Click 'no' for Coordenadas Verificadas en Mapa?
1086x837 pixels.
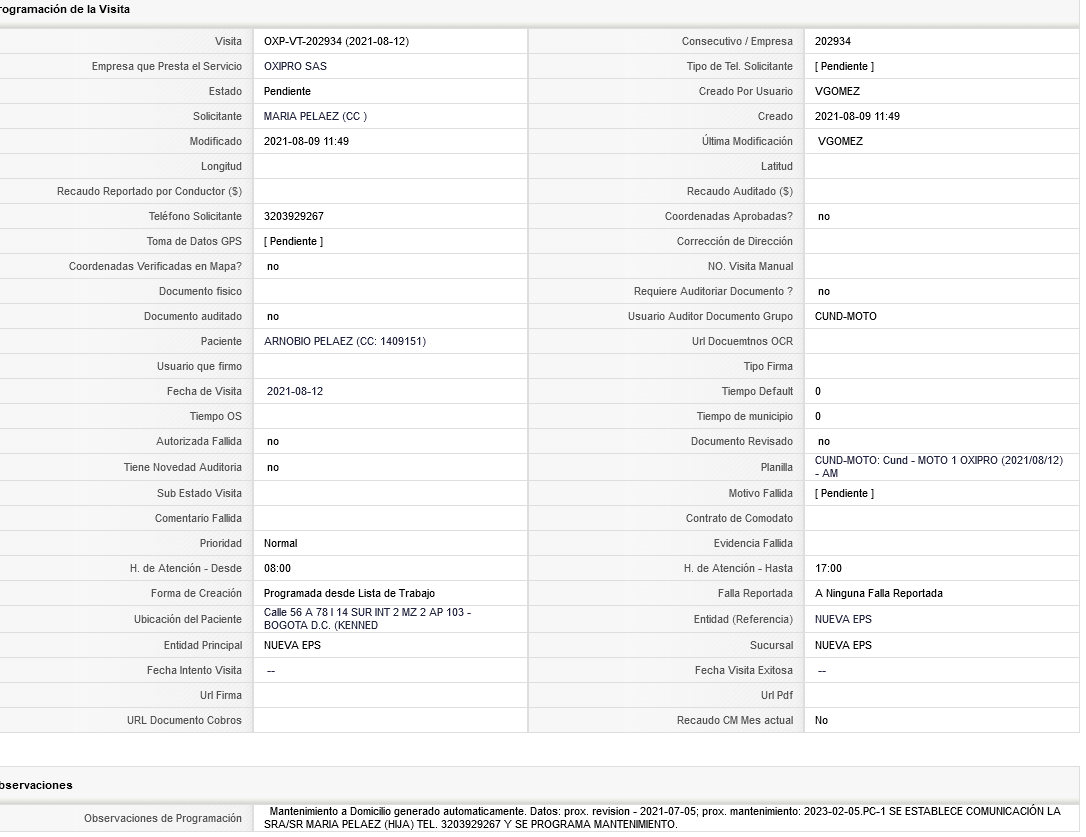click(273, 267)
